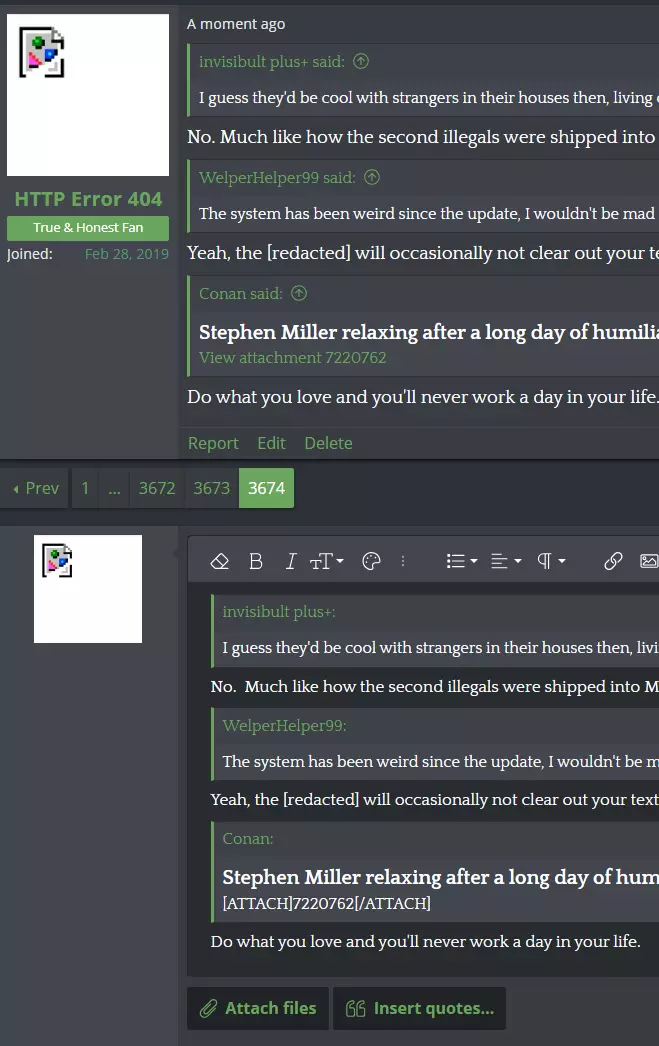This screenshot has width=659, height=1046.
Task: Click 'WelperHelper99 said:' quote header
Action: (277, 177)
